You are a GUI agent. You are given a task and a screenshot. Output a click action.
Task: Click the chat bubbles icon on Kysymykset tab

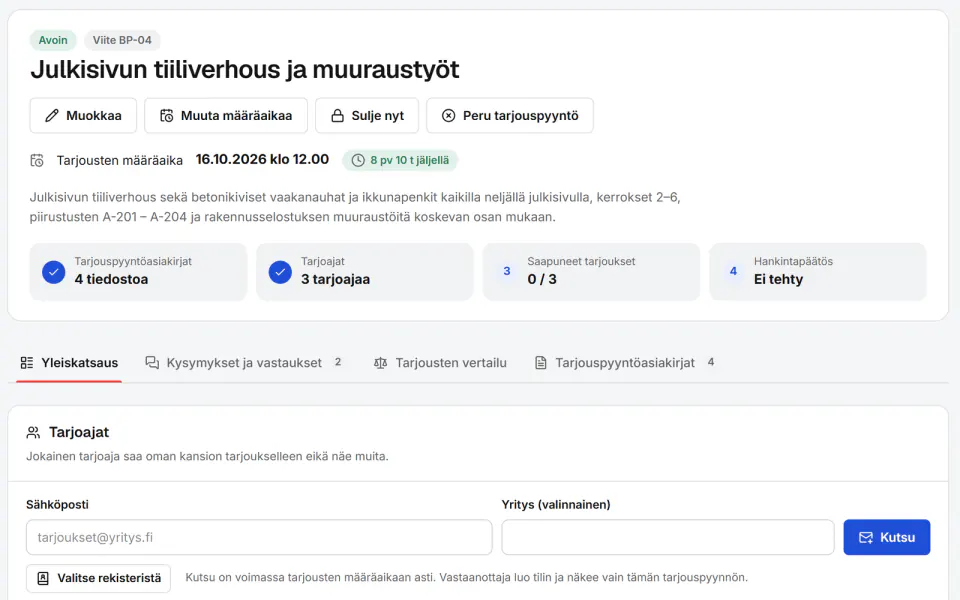click(x=152, y=362)
